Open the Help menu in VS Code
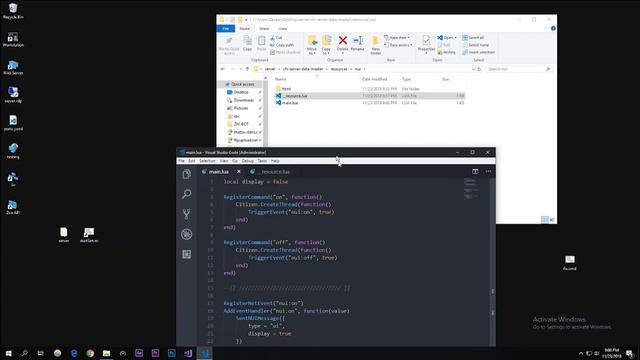This screenshot has height=360, width=640. 275,161
